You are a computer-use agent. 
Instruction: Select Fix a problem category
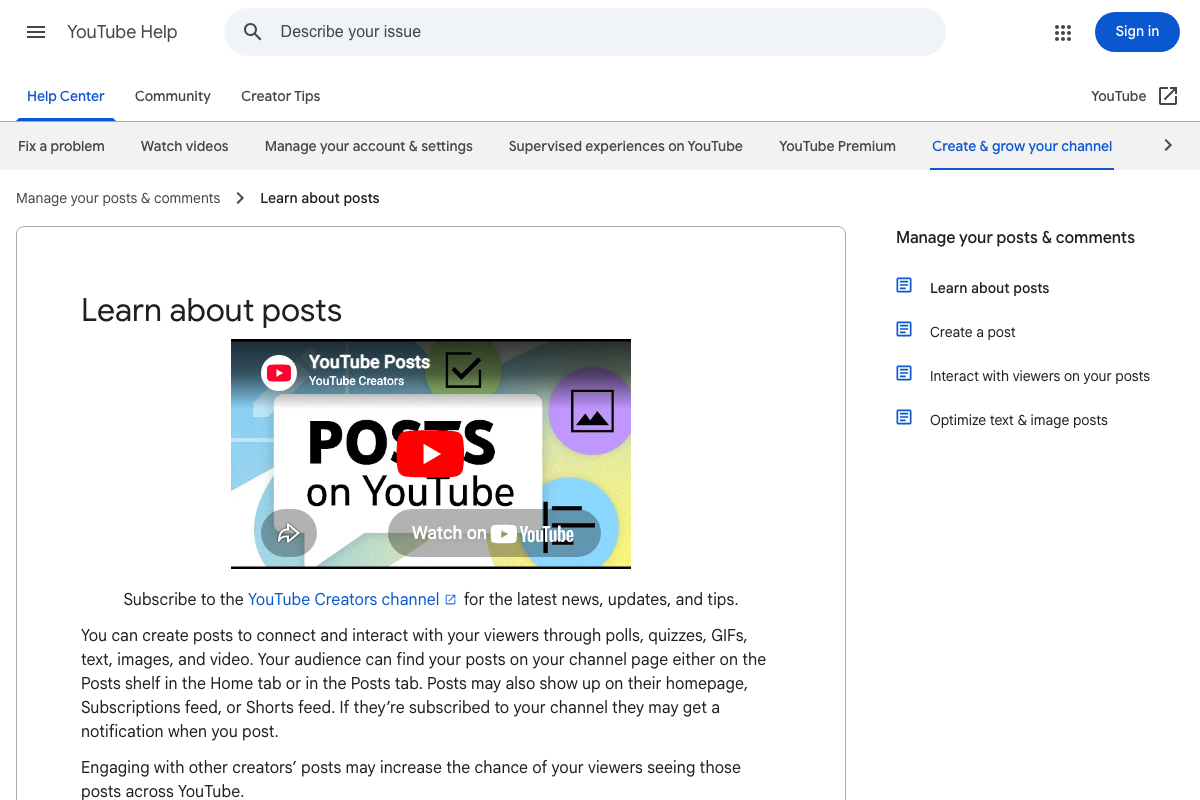click(61, 146)
